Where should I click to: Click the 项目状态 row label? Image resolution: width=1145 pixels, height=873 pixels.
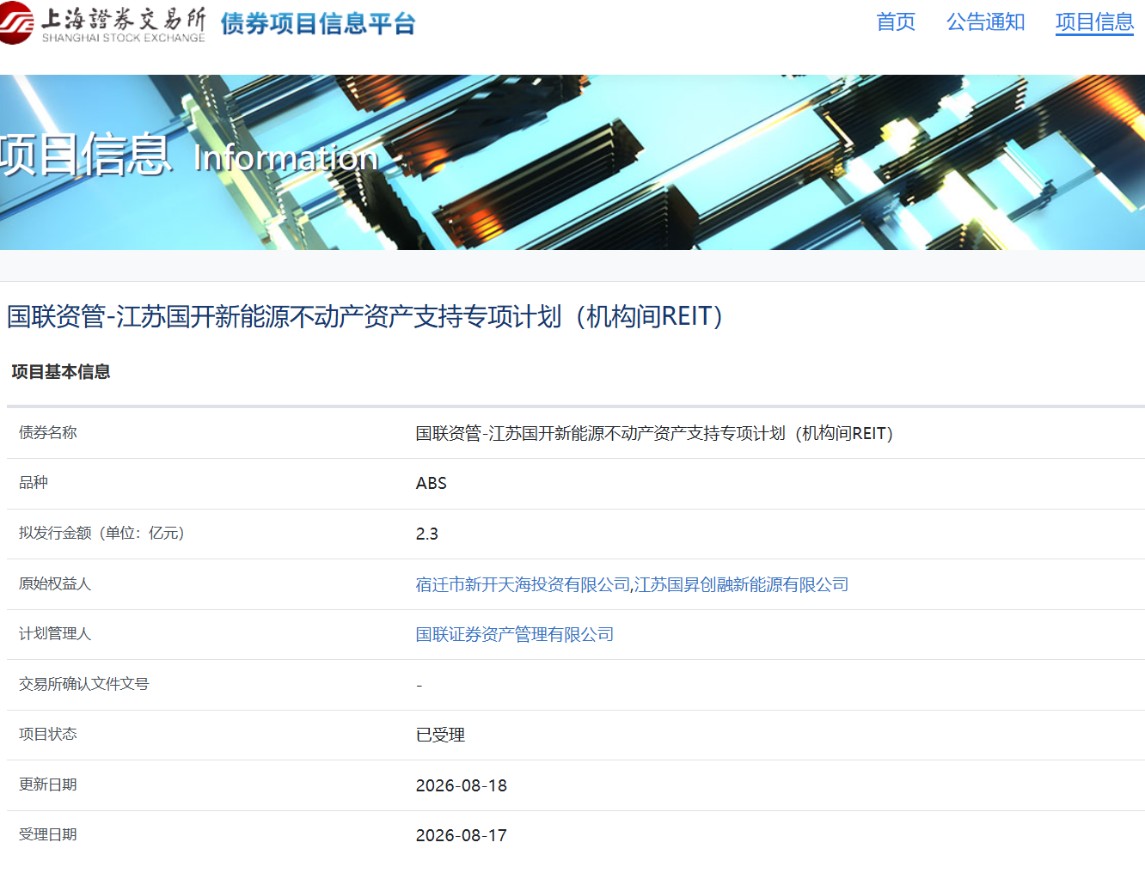click(48, 734)
